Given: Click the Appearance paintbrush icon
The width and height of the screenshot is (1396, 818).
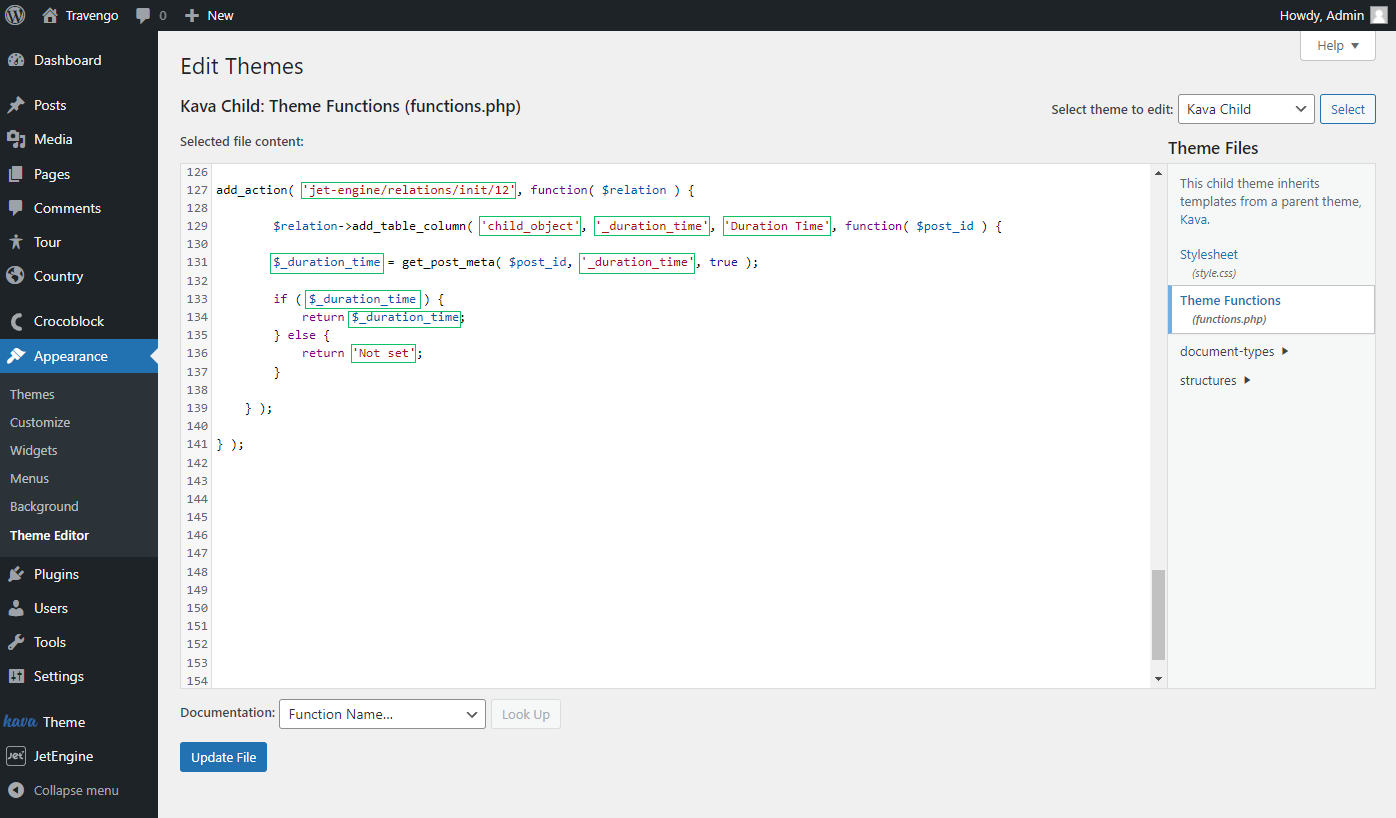Looking at the screenshot, I should pyautogui.click(x=16, y=356).
